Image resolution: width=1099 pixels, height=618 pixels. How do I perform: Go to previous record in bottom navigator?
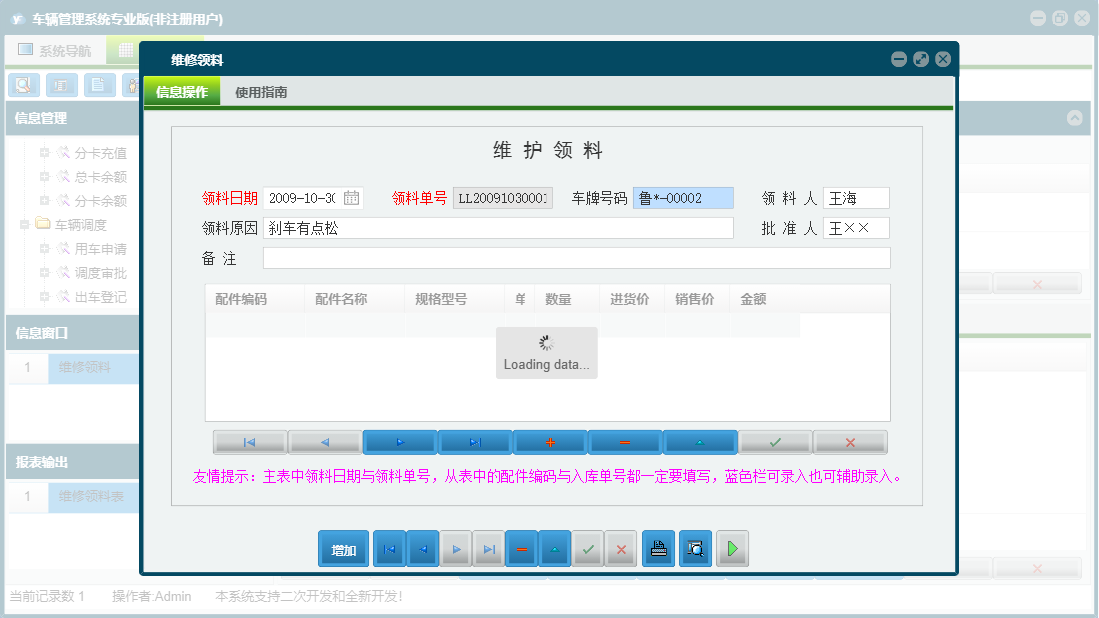pos(422,548)
